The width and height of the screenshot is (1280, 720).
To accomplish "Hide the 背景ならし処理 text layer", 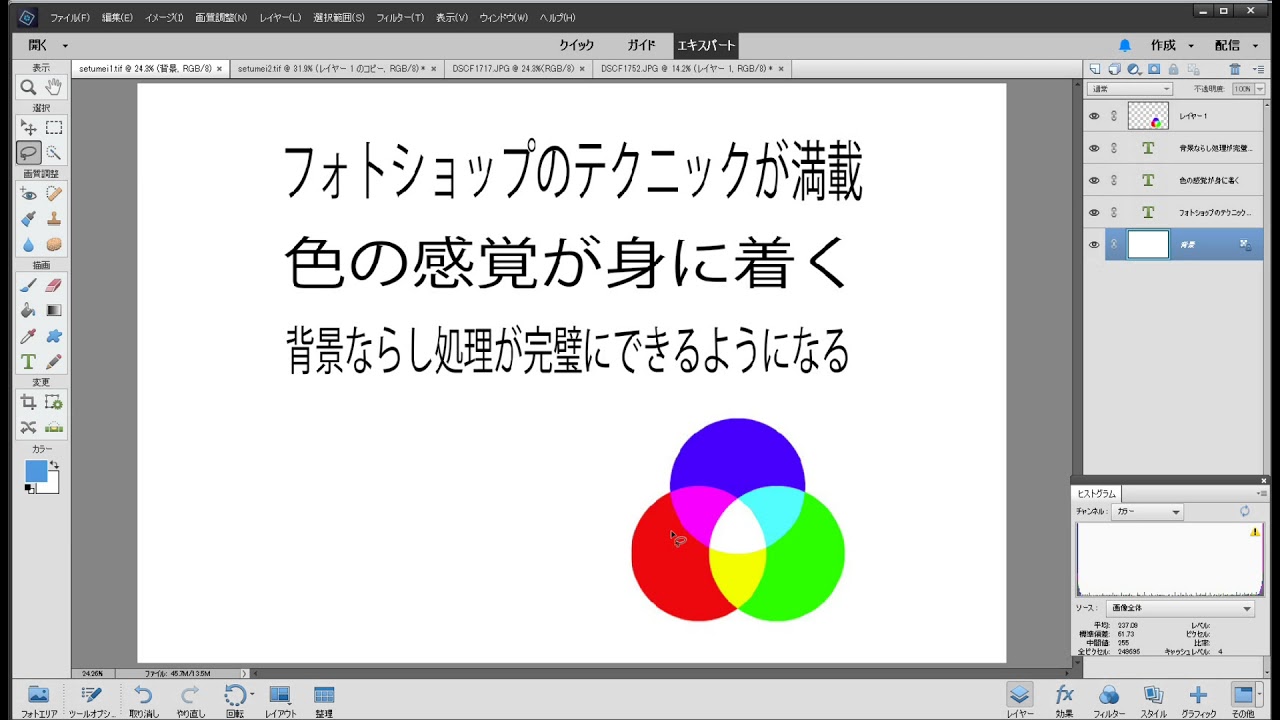I will coord(1094,148).
